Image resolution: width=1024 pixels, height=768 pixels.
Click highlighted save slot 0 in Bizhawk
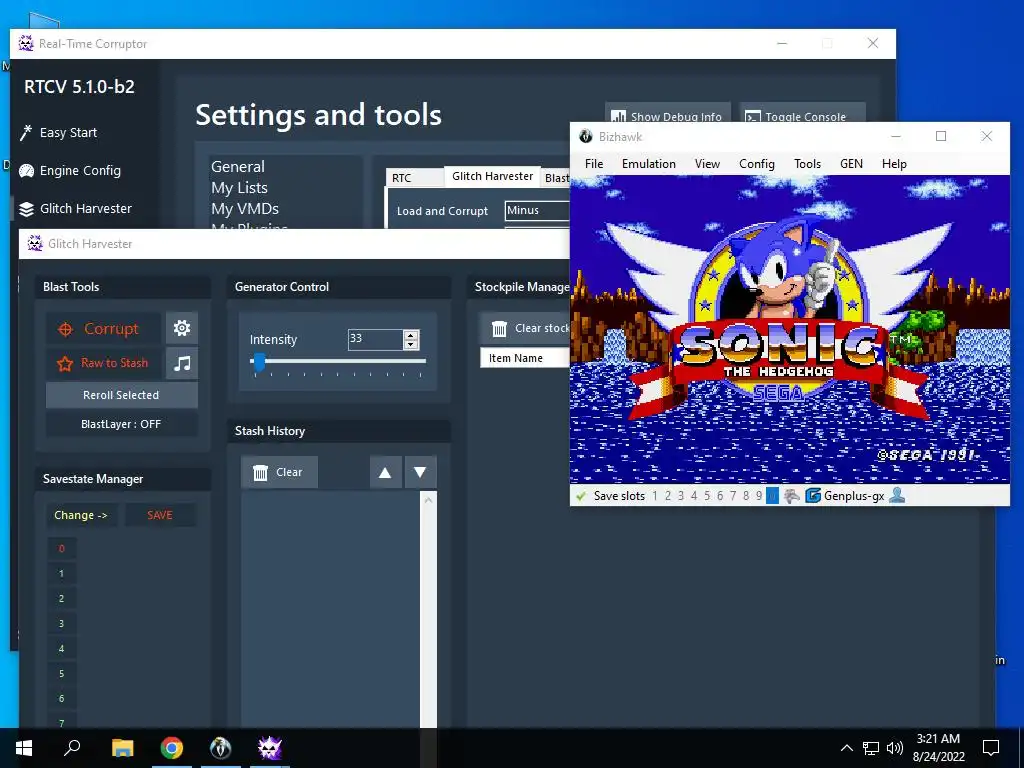(x=772, y=496)
